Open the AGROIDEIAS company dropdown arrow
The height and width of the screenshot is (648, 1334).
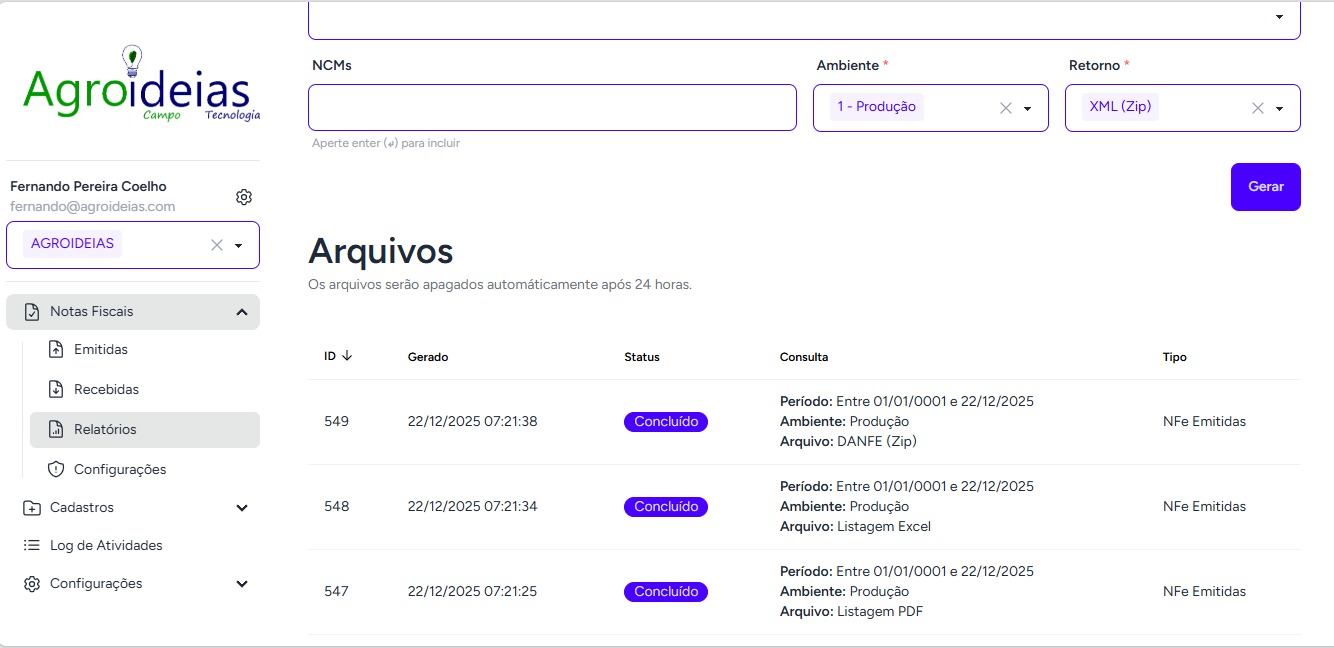(238, 246)
